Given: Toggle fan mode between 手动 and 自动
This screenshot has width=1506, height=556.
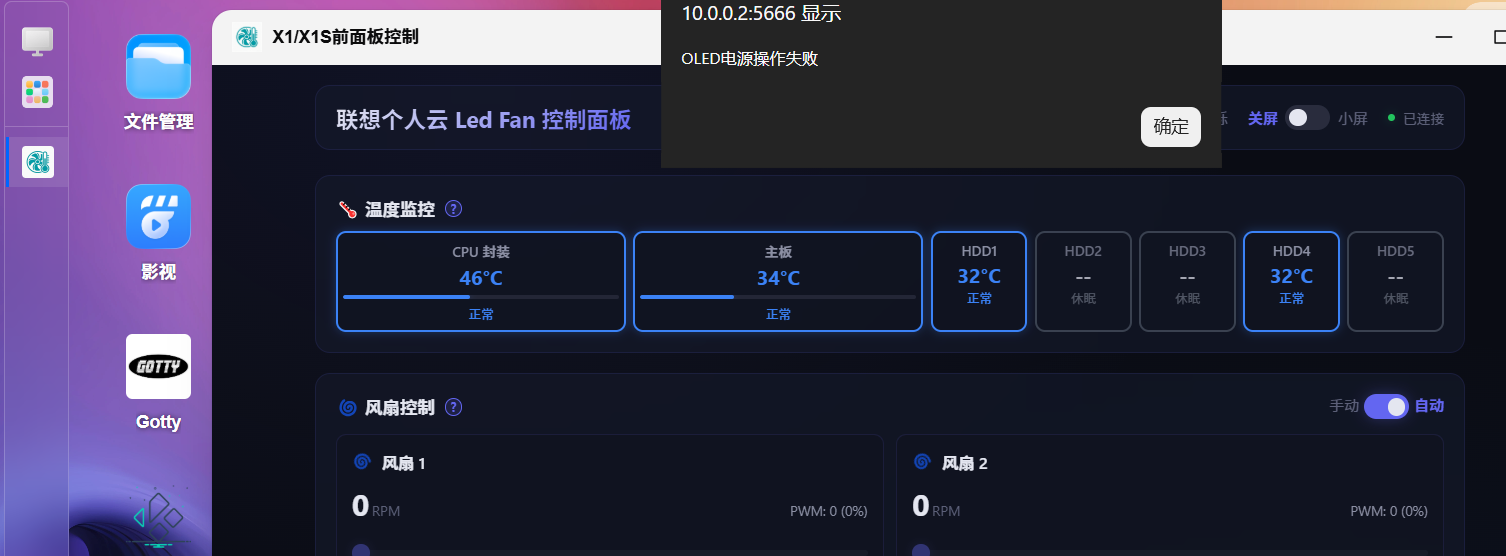Looking at the screenshot, I should (x=1386, y=406).
